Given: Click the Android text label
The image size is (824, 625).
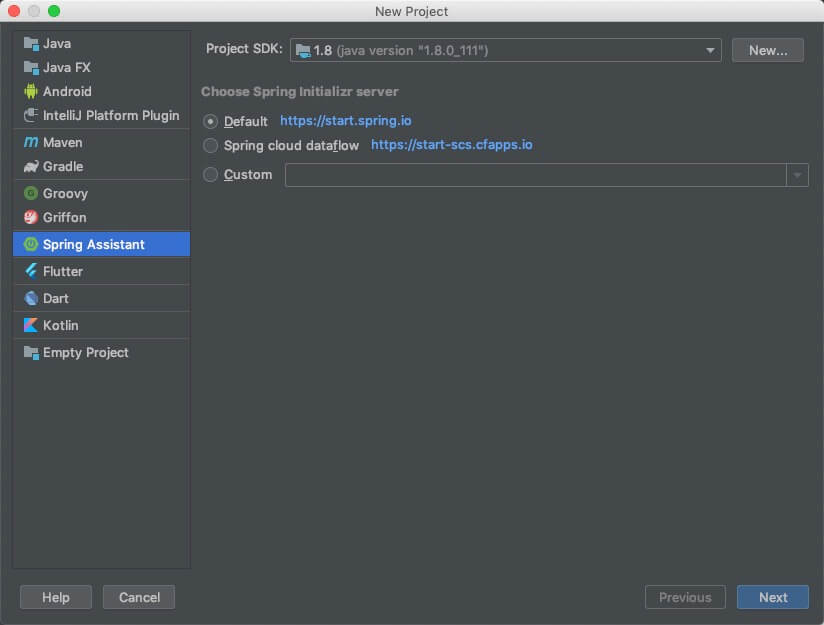Looking at the screenshot, I should click(67, 91).
